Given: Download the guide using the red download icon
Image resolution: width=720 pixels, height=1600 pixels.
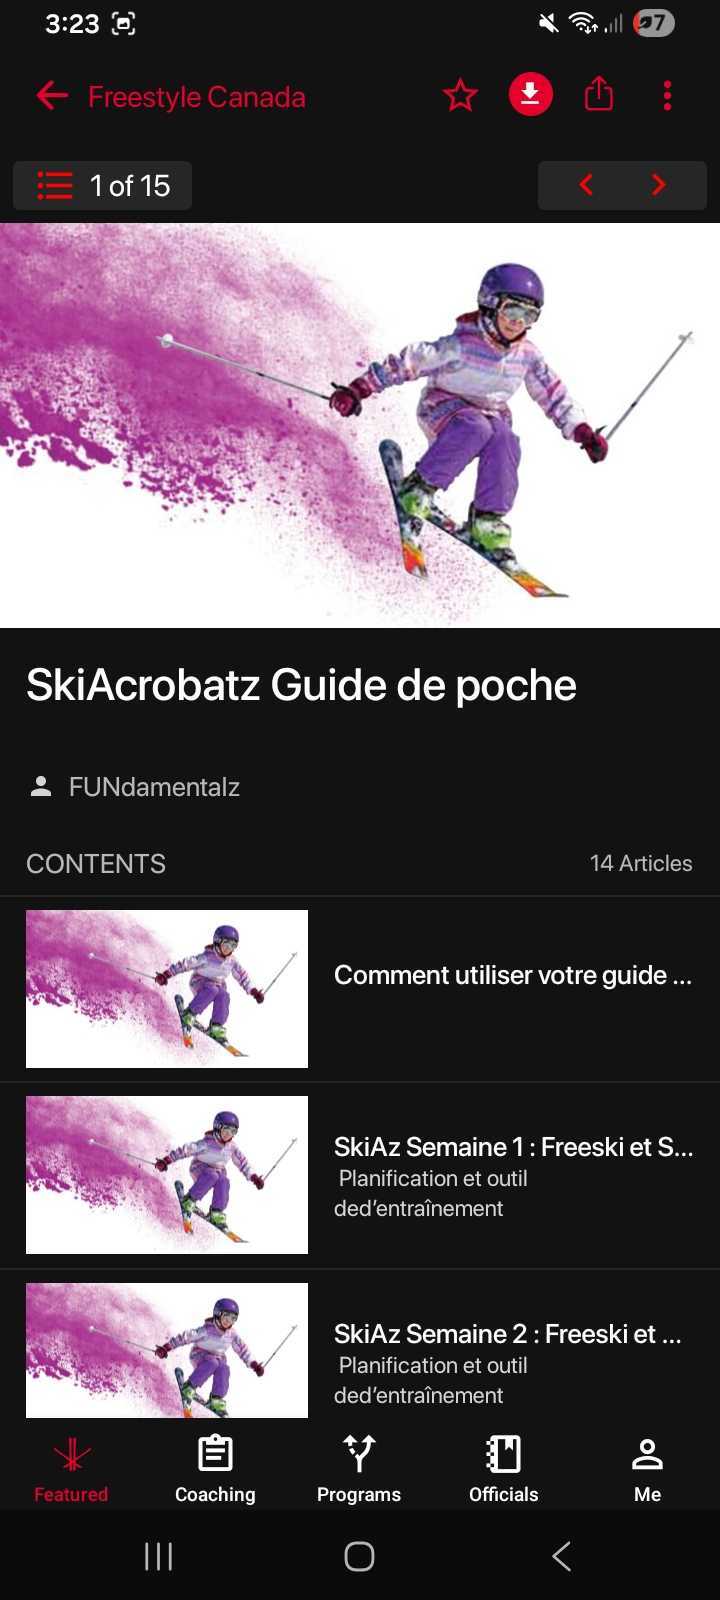Looking at the screenshot, I should coord(531,95).
